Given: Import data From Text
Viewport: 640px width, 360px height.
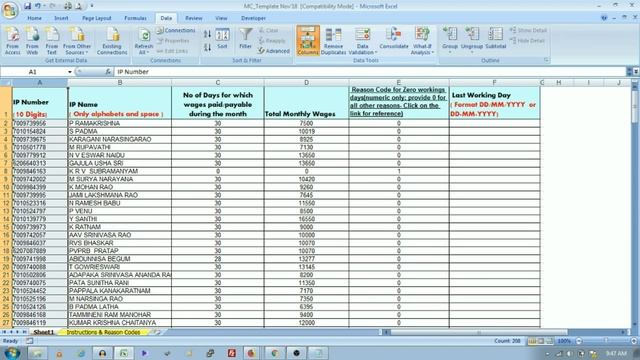Looking at the screenshot, I should (x=51, y=41).
